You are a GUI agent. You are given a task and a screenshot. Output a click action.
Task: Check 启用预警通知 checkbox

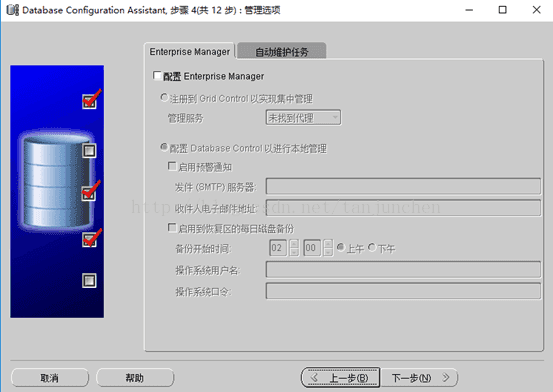tap(172, 166)
